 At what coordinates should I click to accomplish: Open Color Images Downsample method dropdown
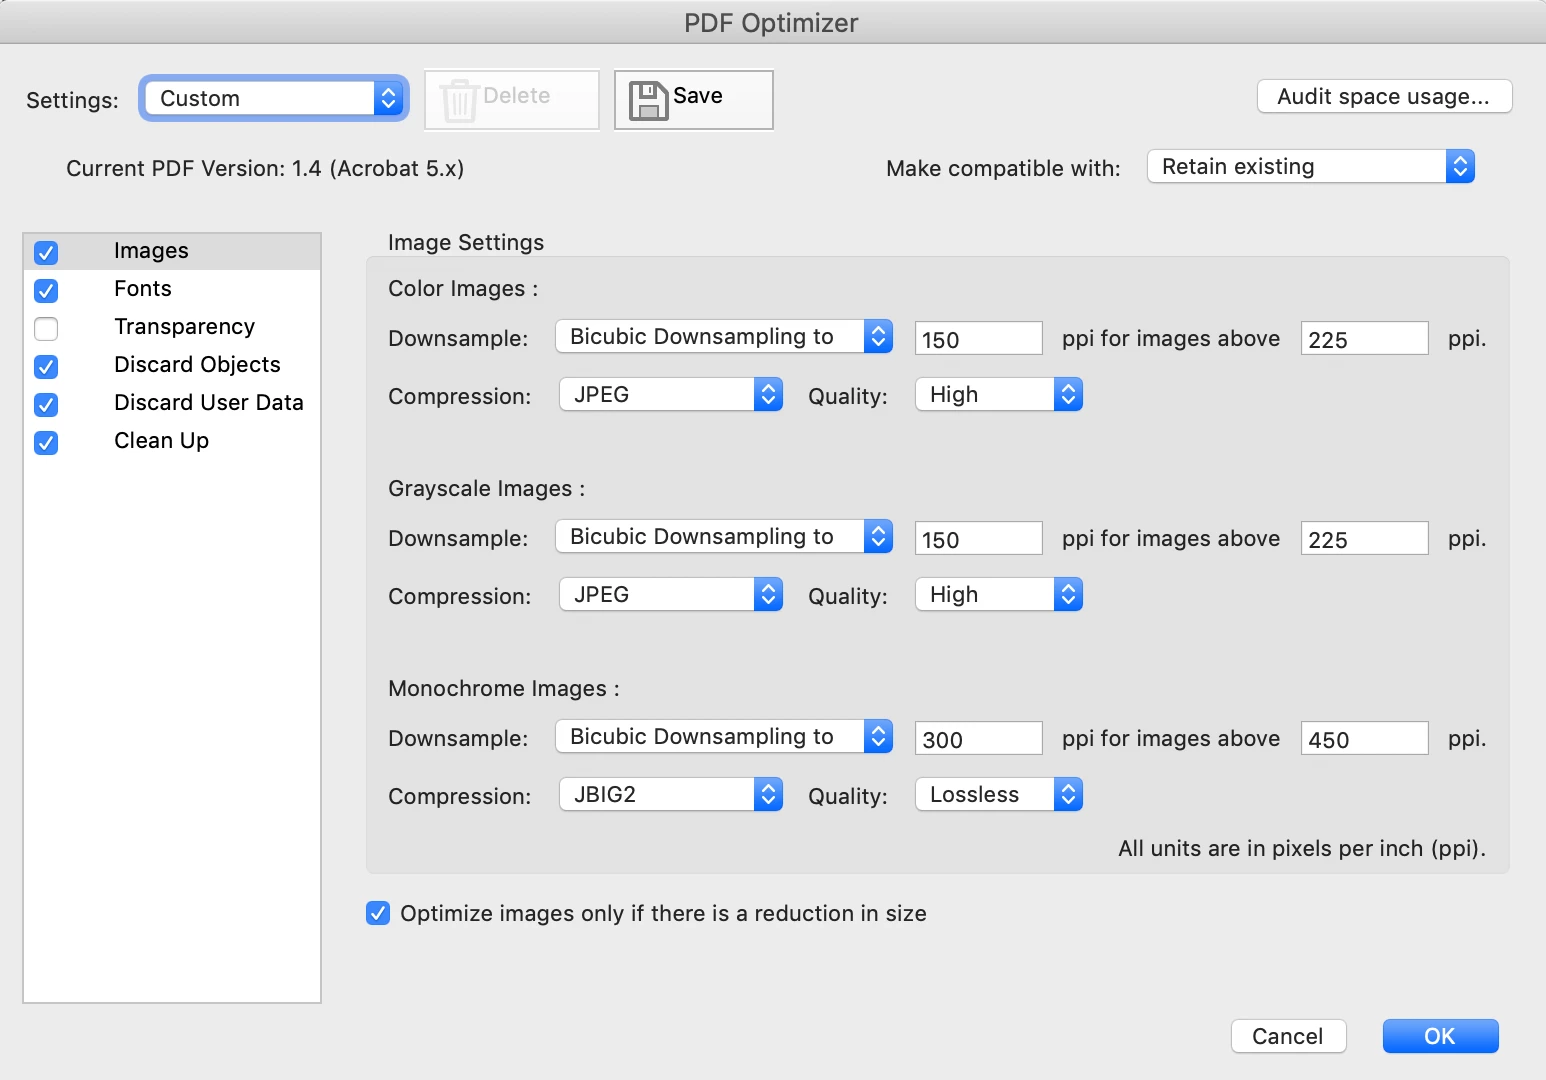coord(724,336)
